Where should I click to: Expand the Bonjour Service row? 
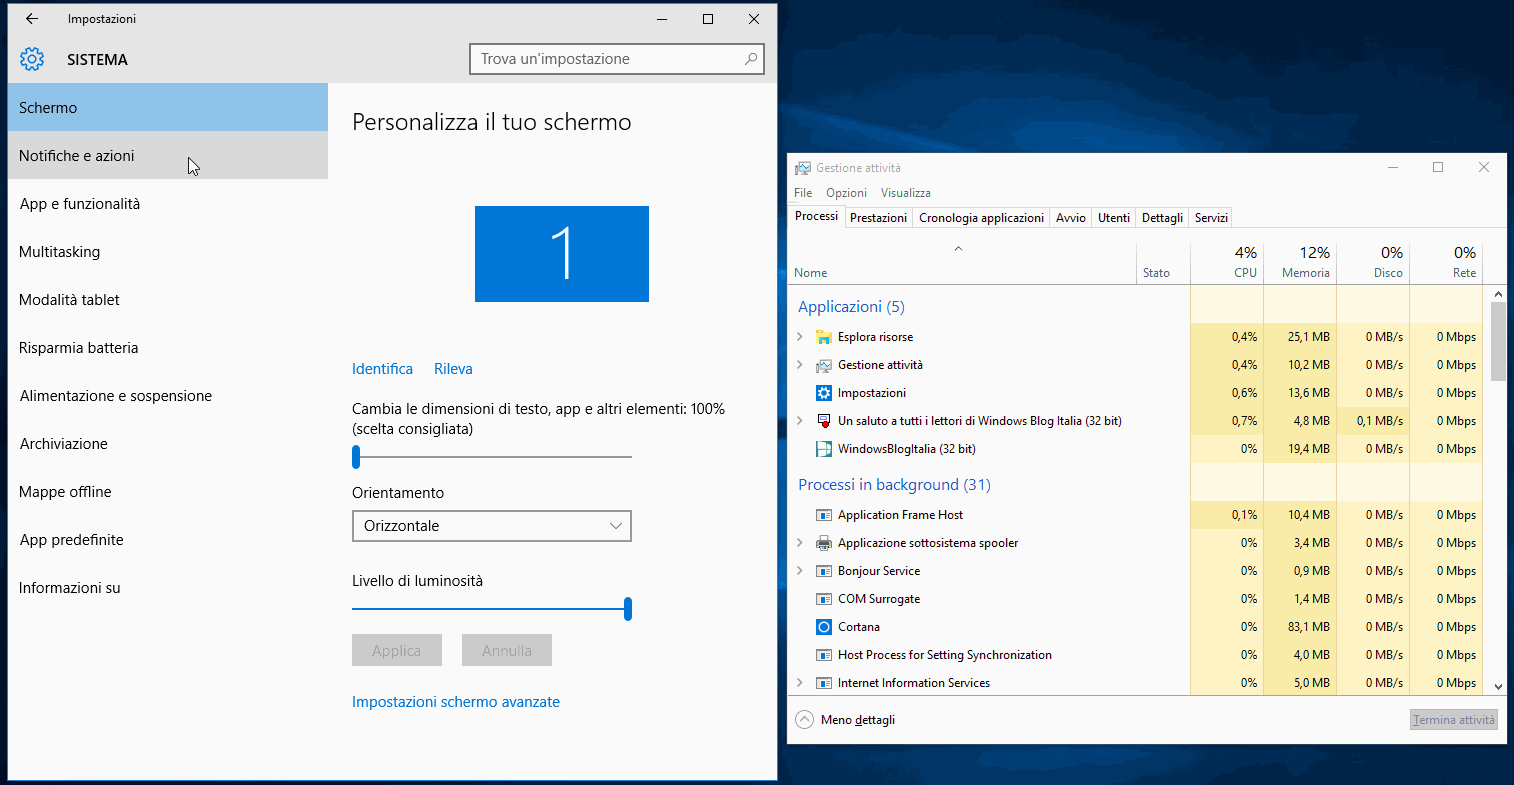pos(800,571)
